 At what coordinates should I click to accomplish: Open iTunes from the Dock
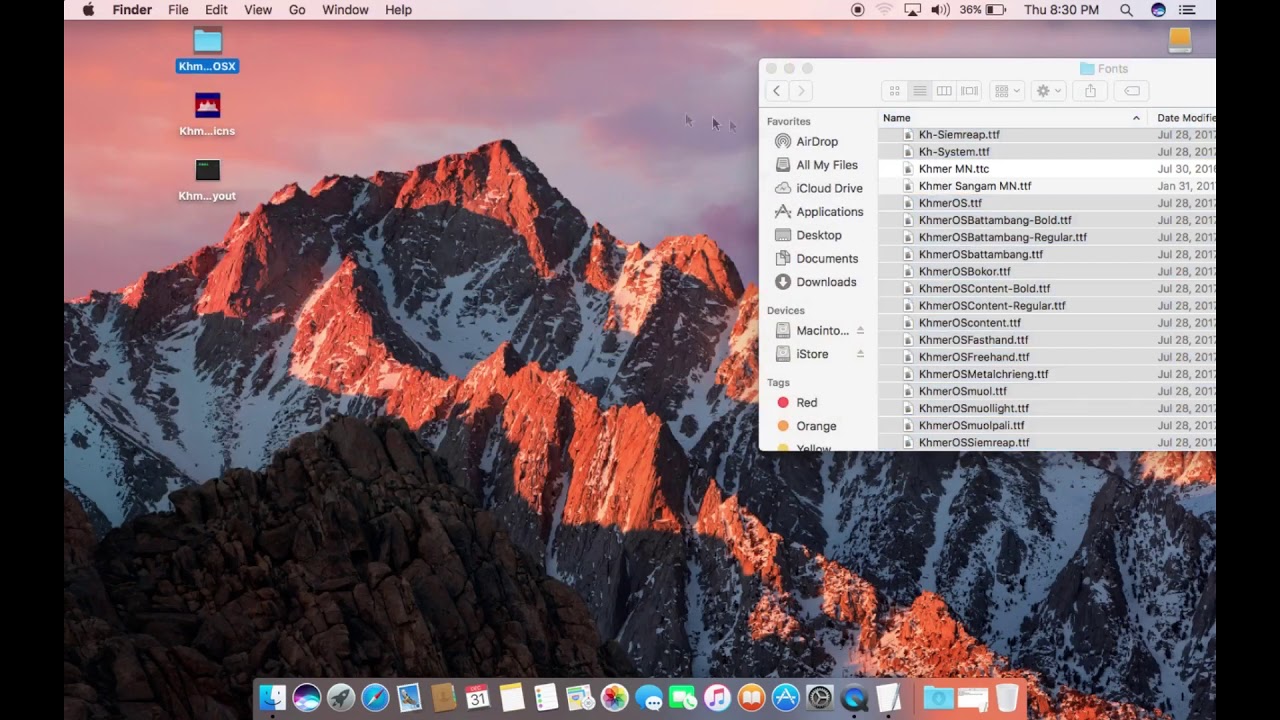[717, 697]
